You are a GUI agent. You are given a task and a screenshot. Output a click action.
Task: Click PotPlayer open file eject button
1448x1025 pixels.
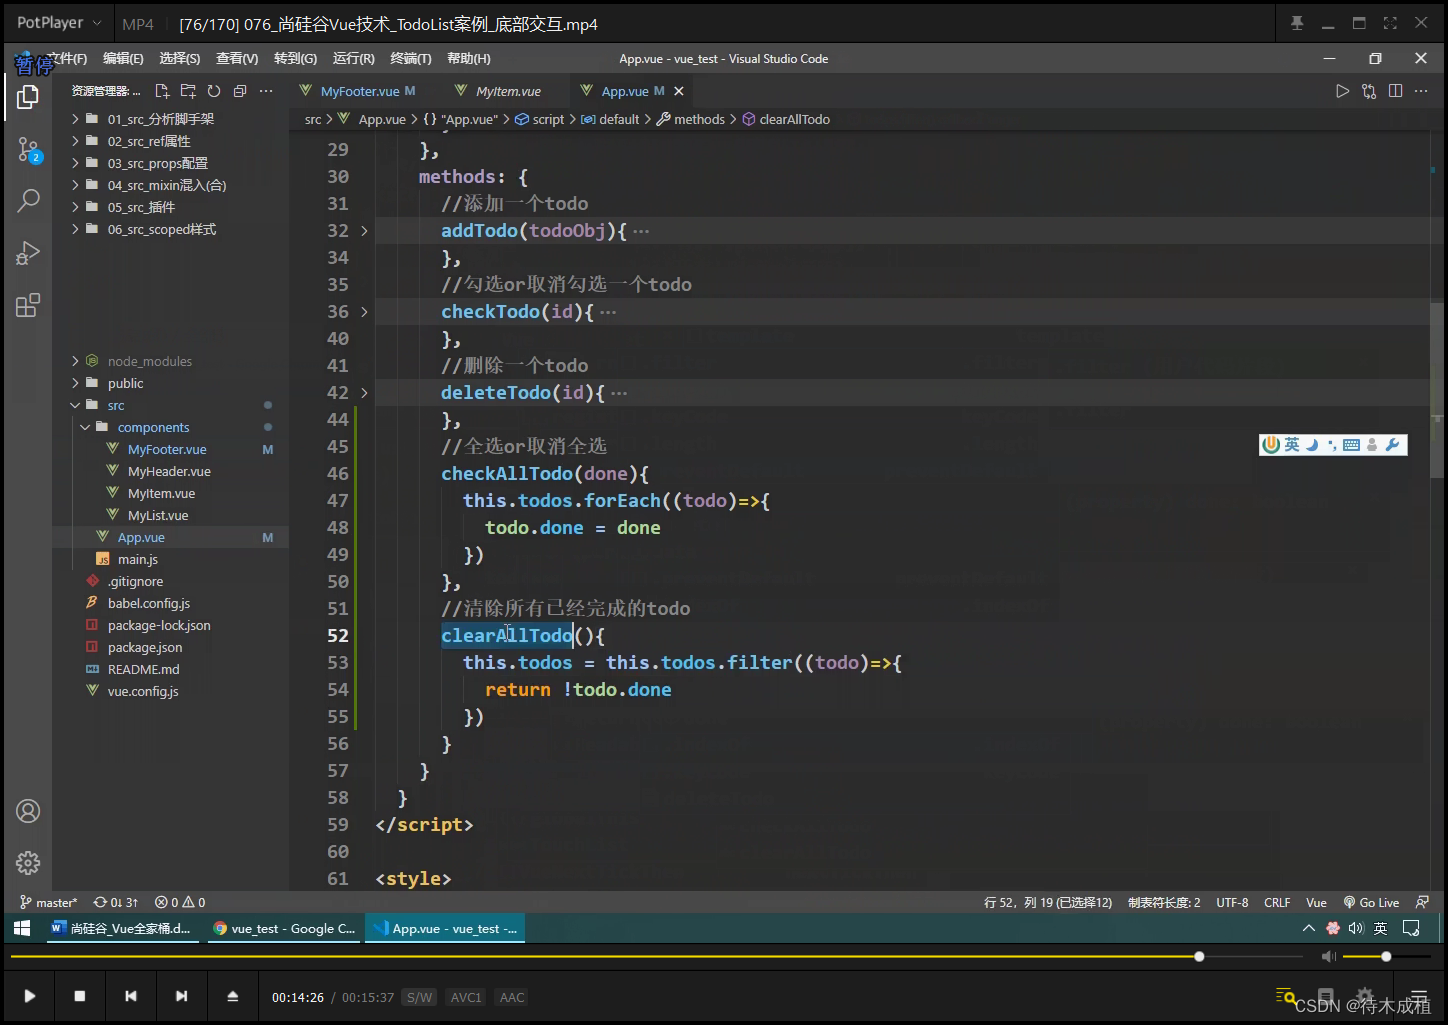(x=232, y=996)
